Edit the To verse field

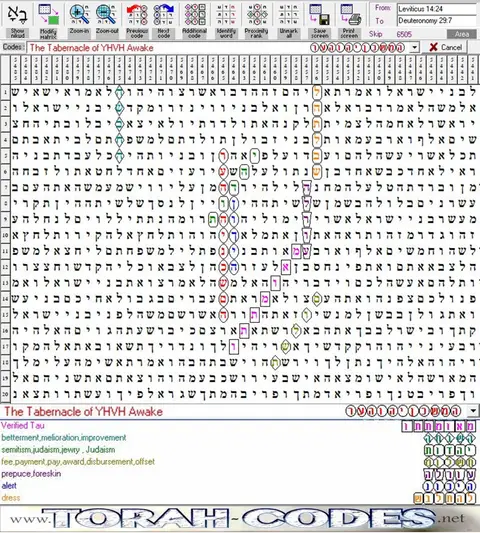[x=437, y=21]
